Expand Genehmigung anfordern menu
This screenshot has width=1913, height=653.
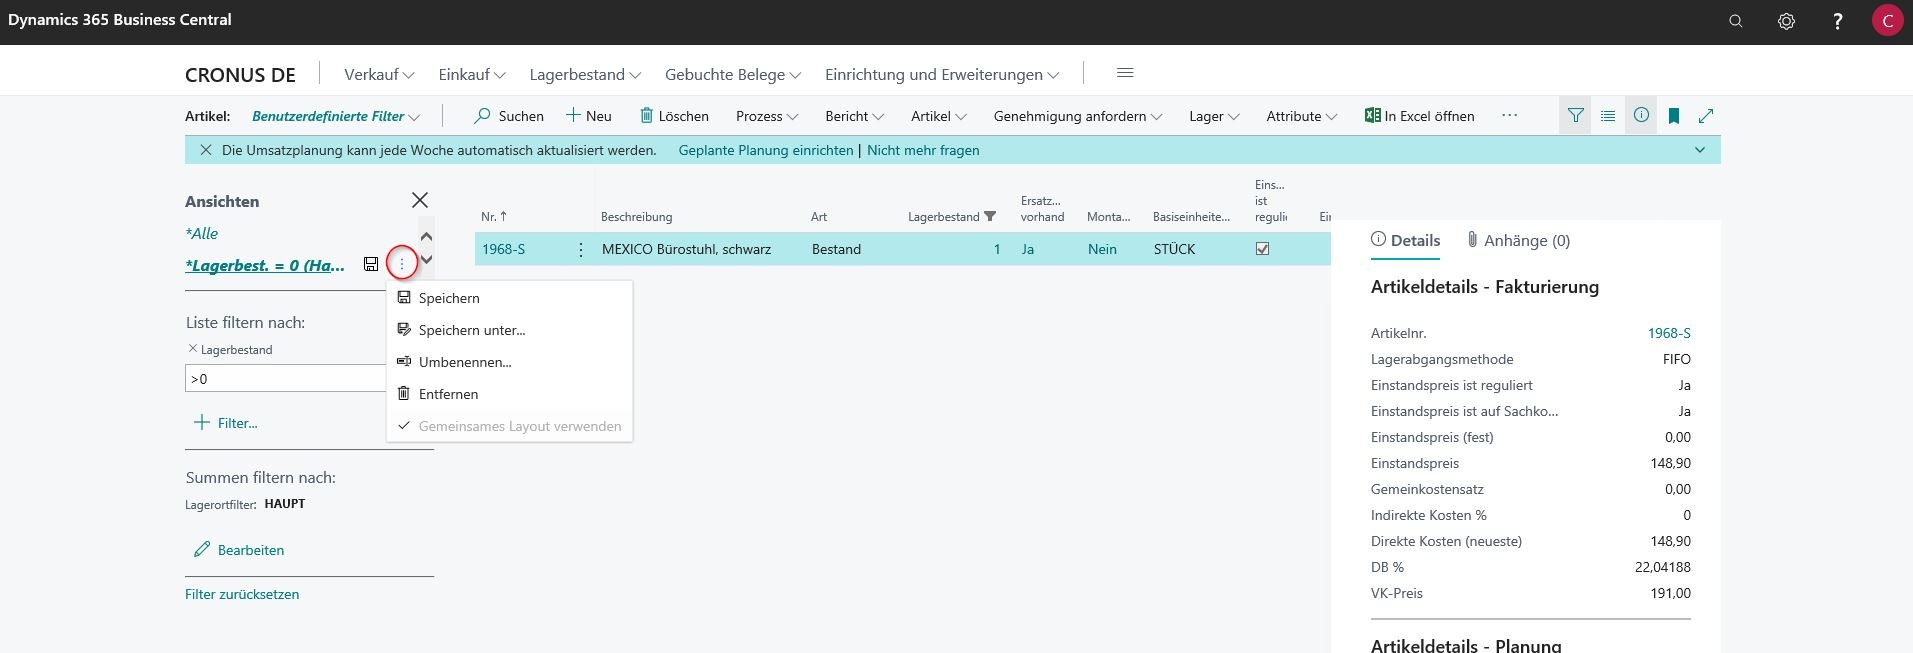[x=1078, y=116]
